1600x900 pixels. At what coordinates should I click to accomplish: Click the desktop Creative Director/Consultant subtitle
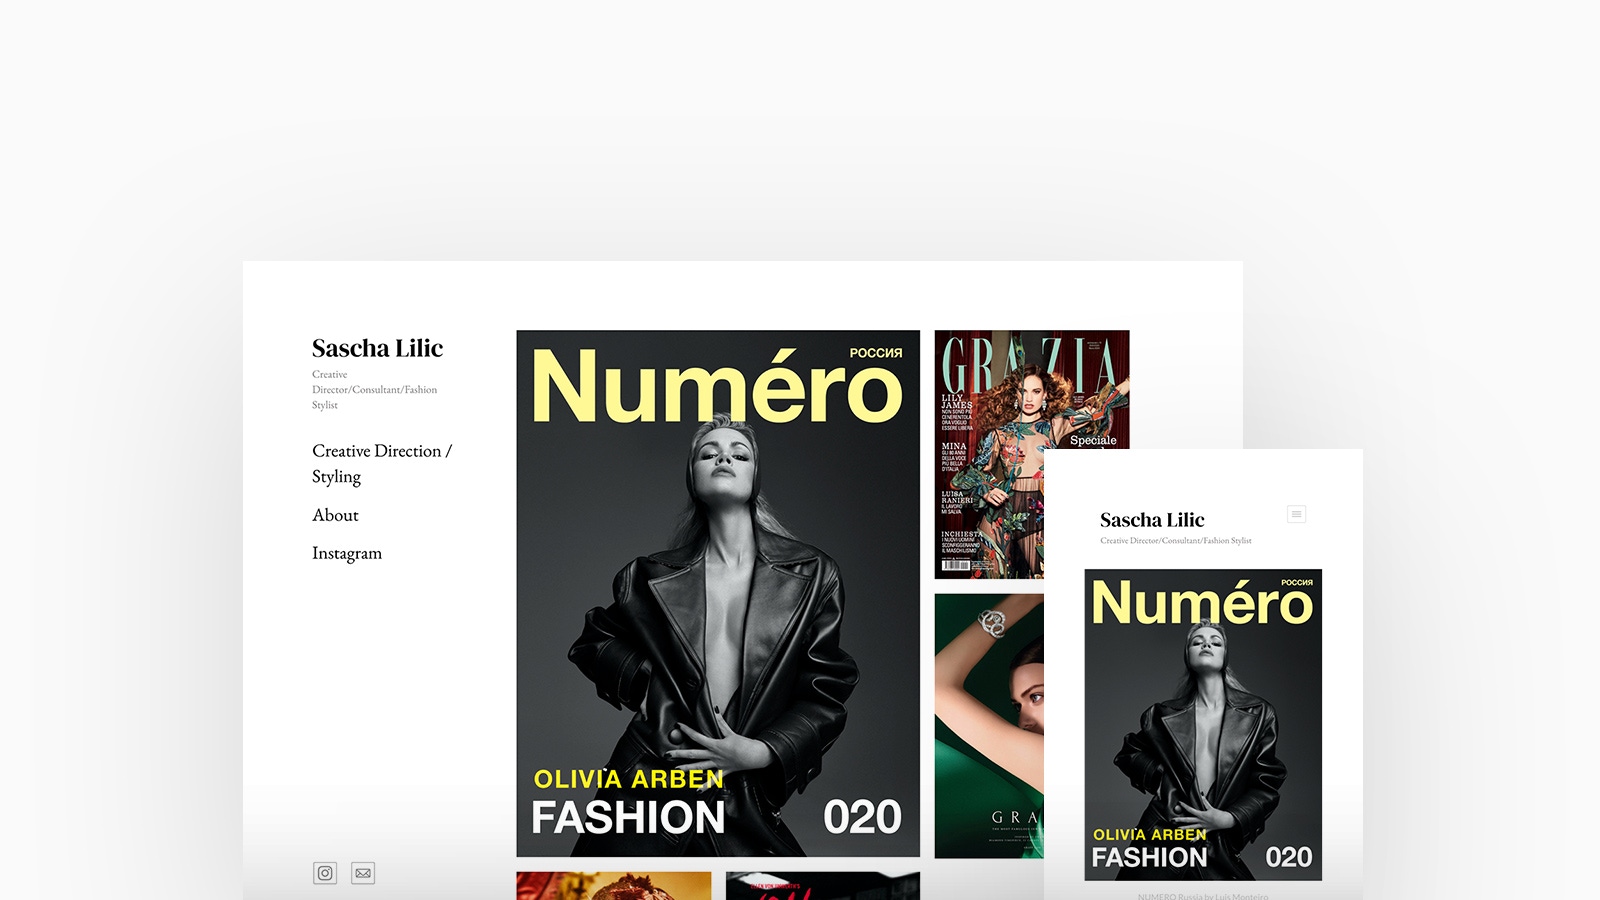click(374, 389)
